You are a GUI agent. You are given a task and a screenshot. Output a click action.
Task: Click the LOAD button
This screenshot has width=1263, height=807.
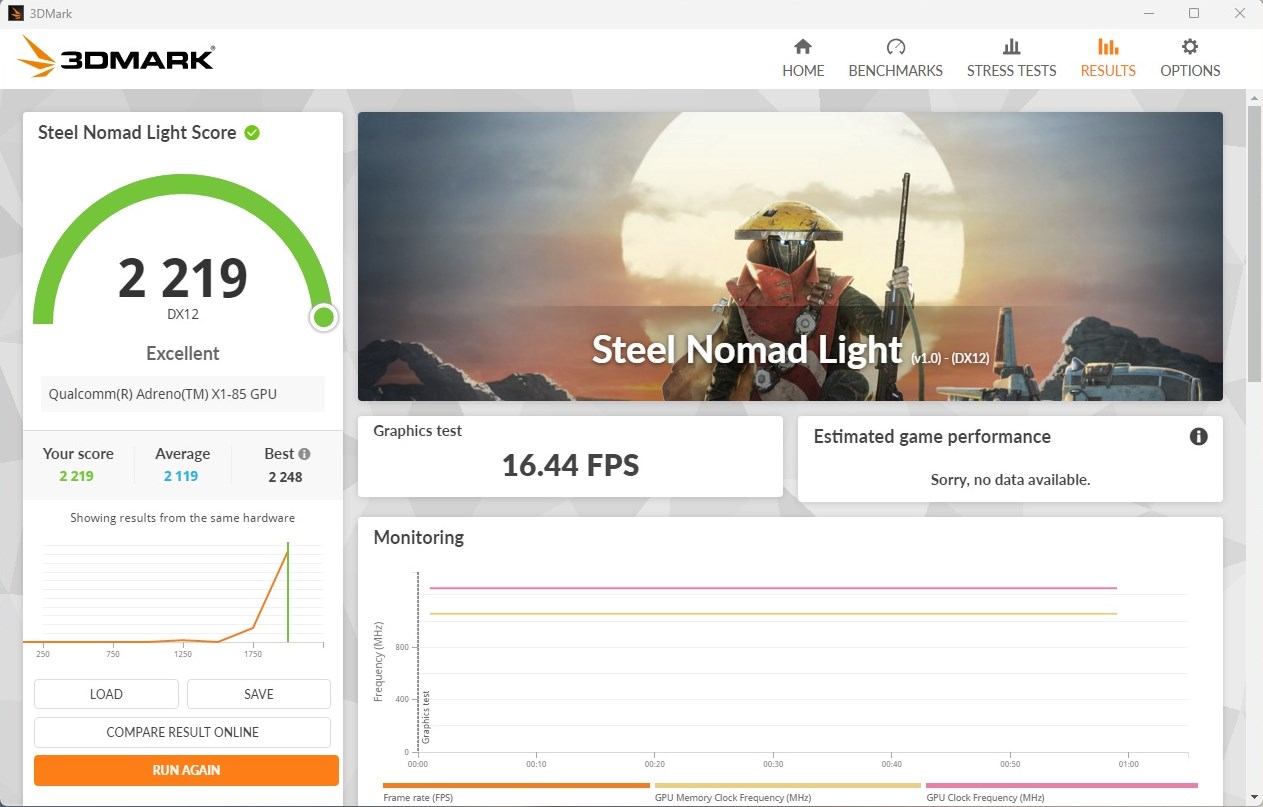tap(106, 694)
